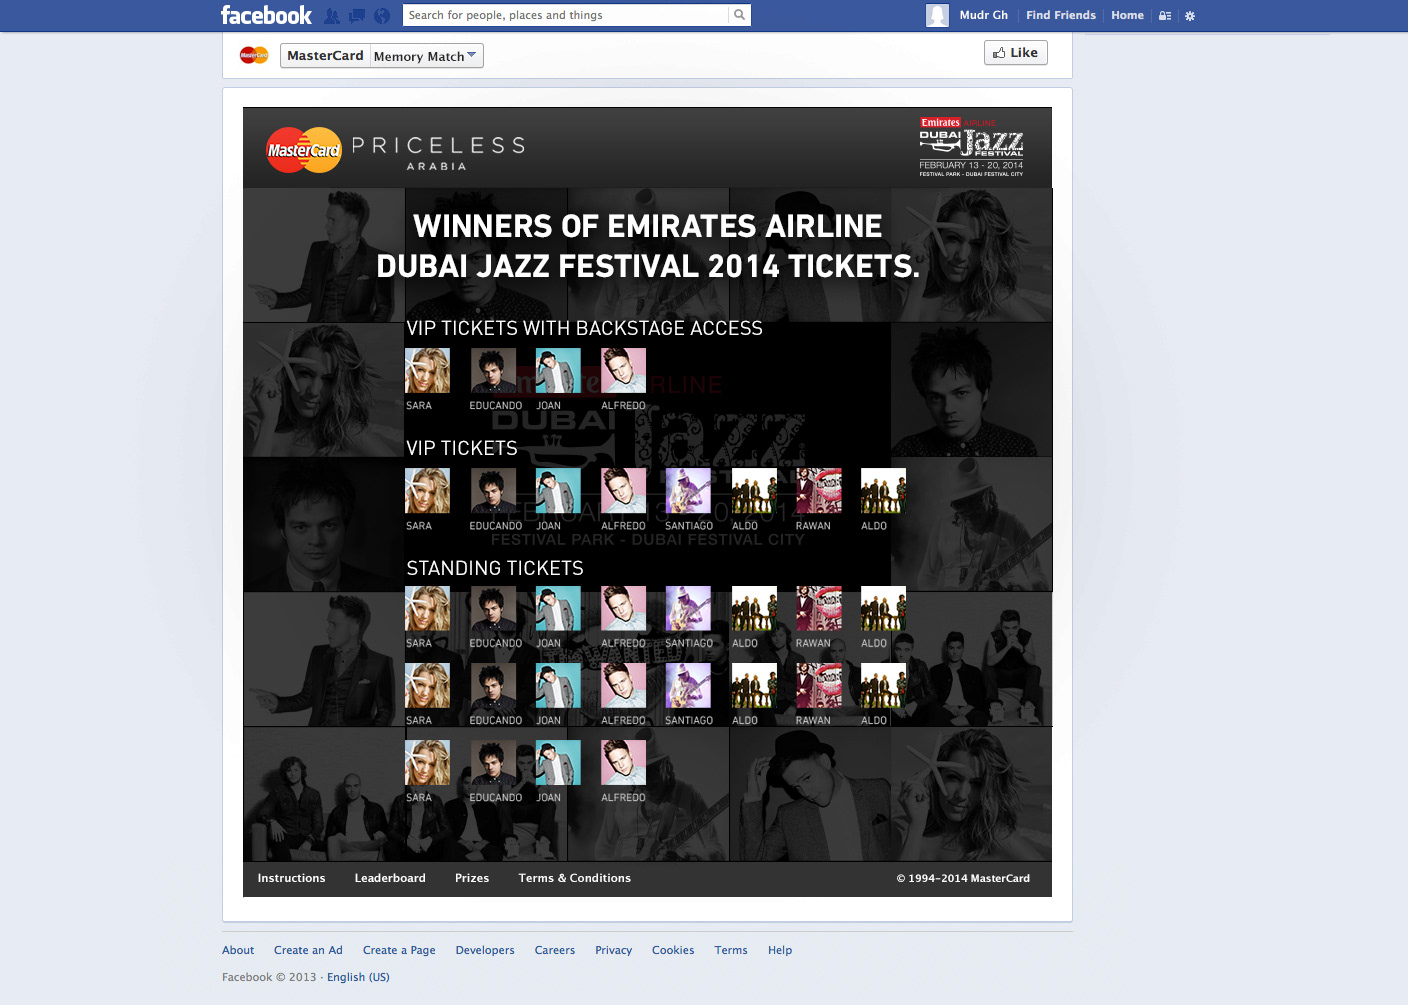Click the MasterCard page name button

click(325, 56)
